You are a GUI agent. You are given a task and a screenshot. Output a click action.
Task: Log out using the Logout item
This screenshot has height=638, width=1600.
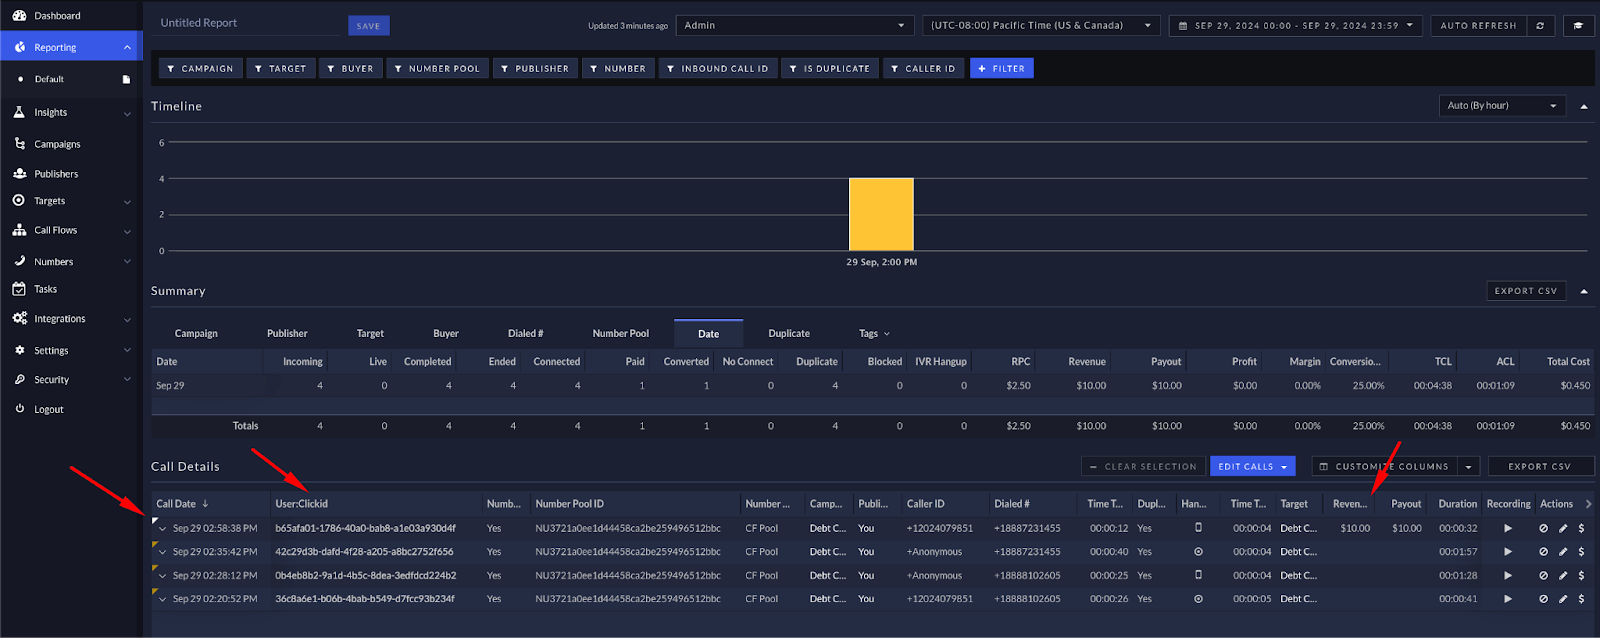pyautogui.click(x=48, y=409)
